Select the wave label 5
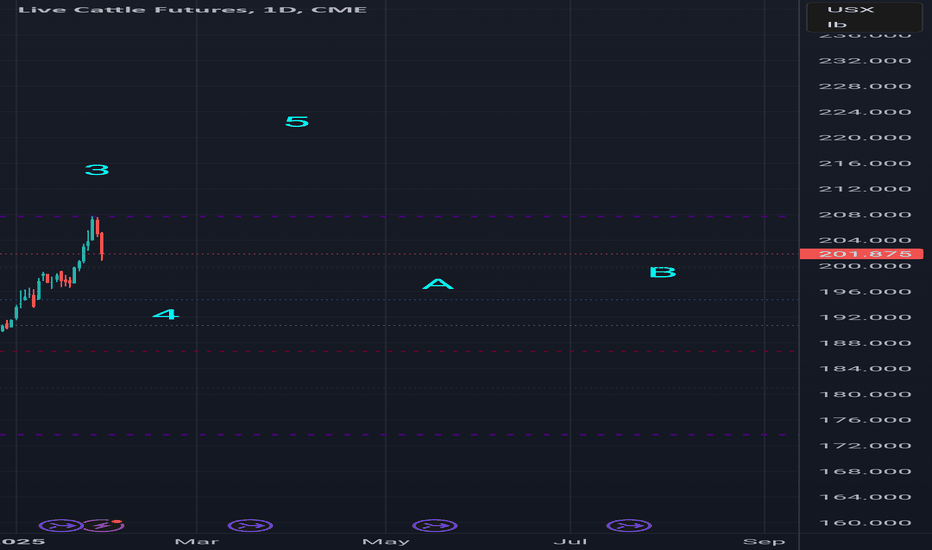Viewport: 932px width, 550px height. tap(297, 122)
